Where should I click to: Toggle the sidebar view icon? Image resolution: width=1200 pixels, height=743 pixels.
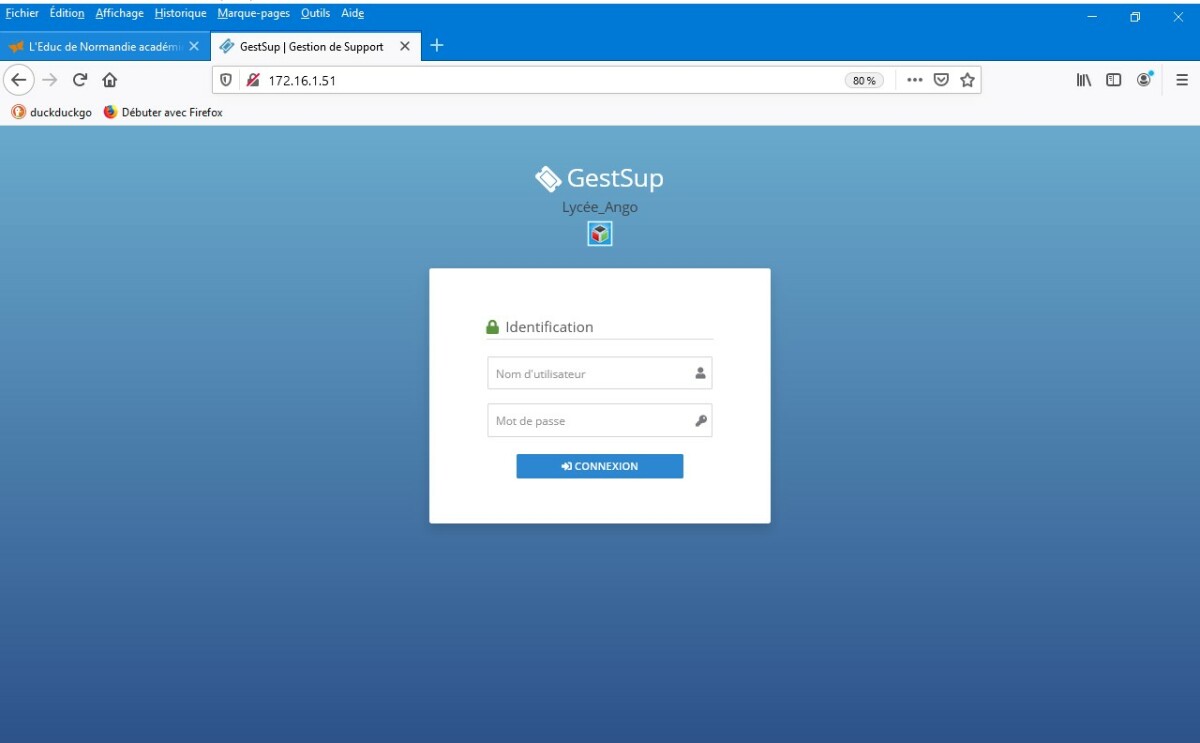(x=1113, y=80)
